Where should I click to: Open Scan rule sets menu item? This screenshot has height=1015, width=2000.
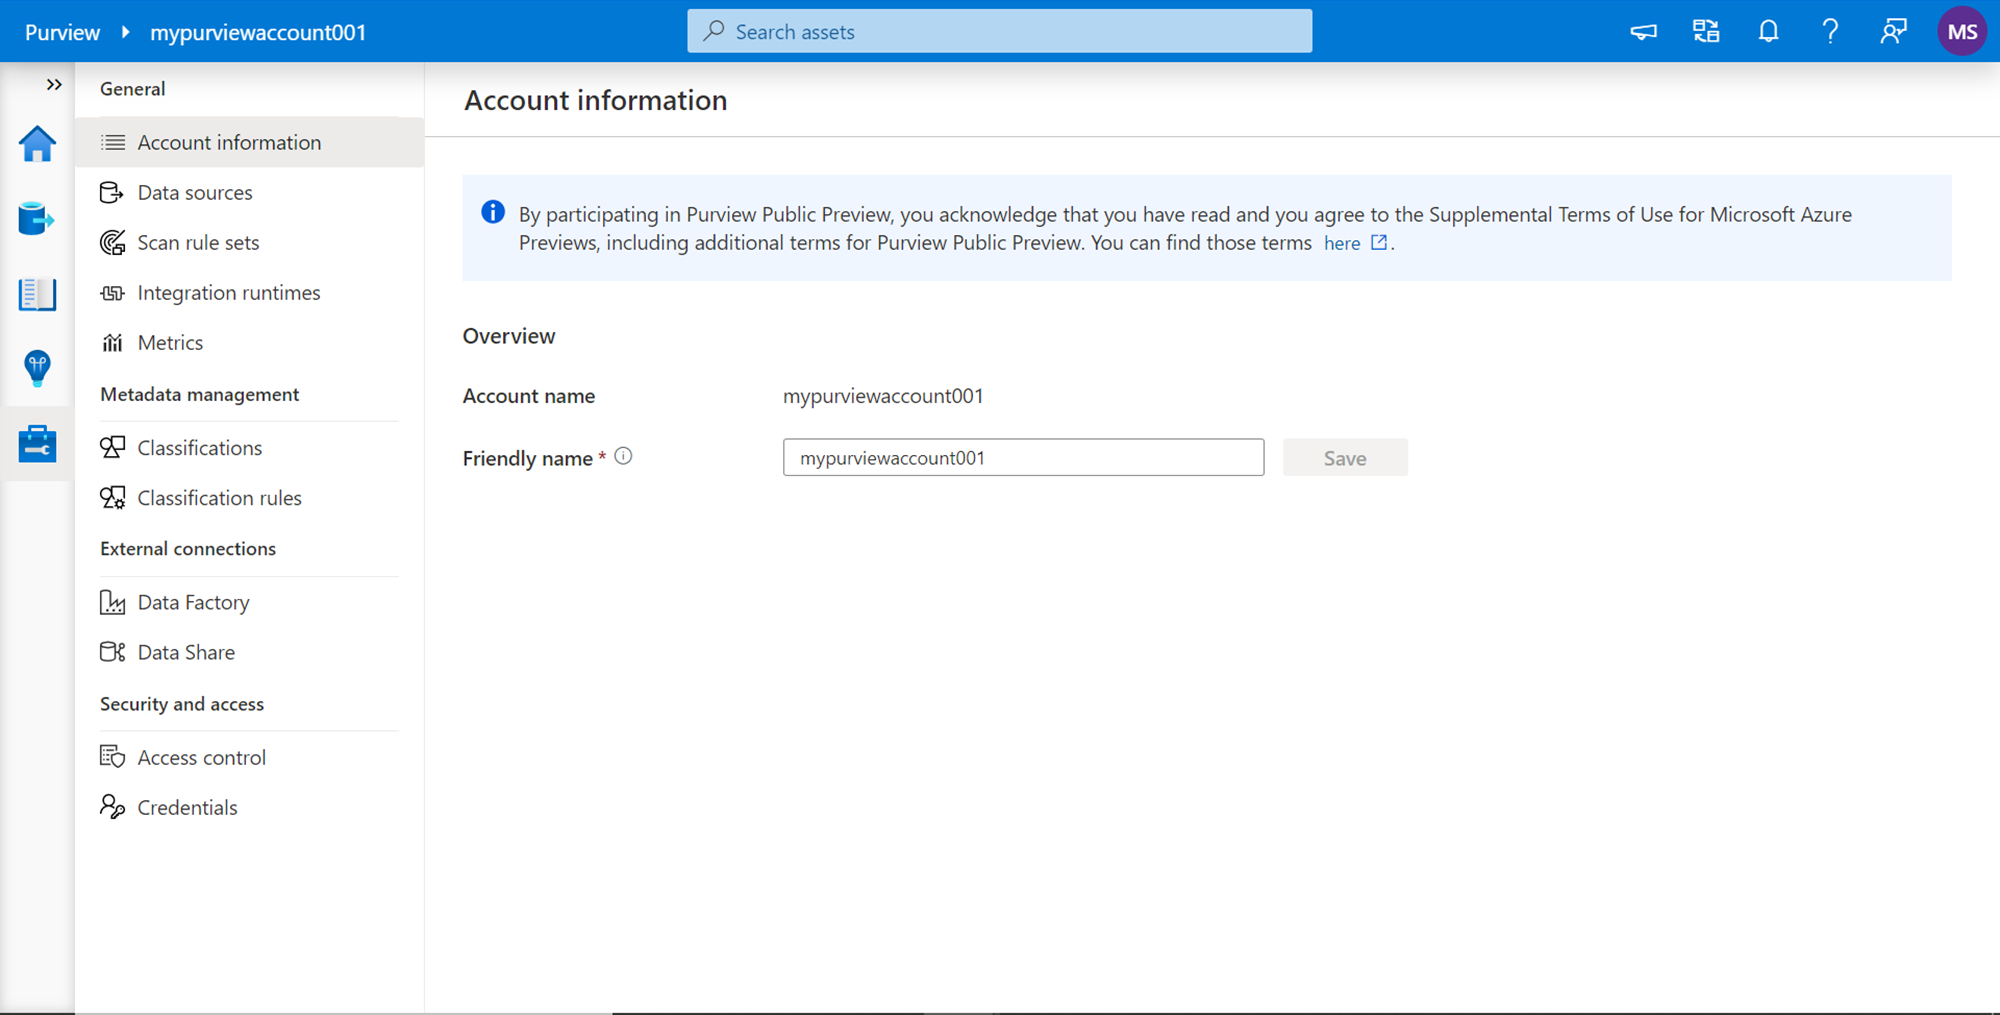198,242
